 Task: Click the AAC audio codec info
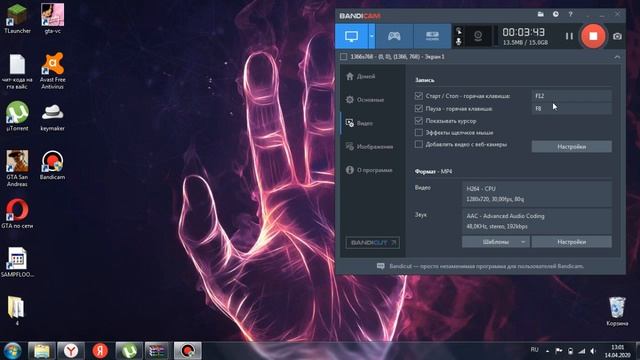click(537, 221)
